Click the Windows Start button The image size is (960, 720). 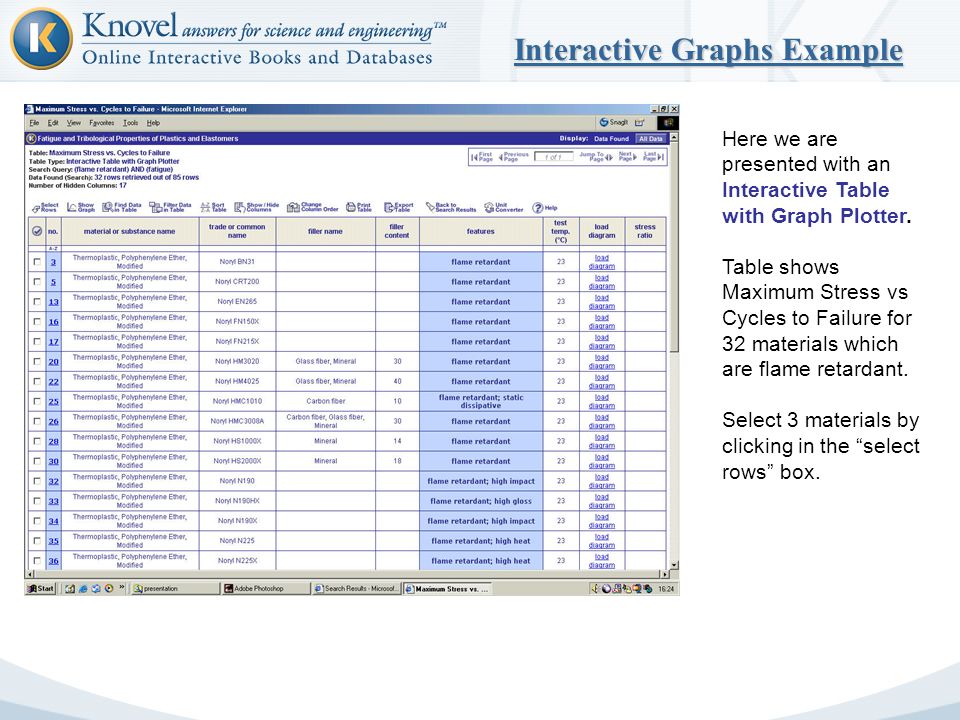coord(40,588)
